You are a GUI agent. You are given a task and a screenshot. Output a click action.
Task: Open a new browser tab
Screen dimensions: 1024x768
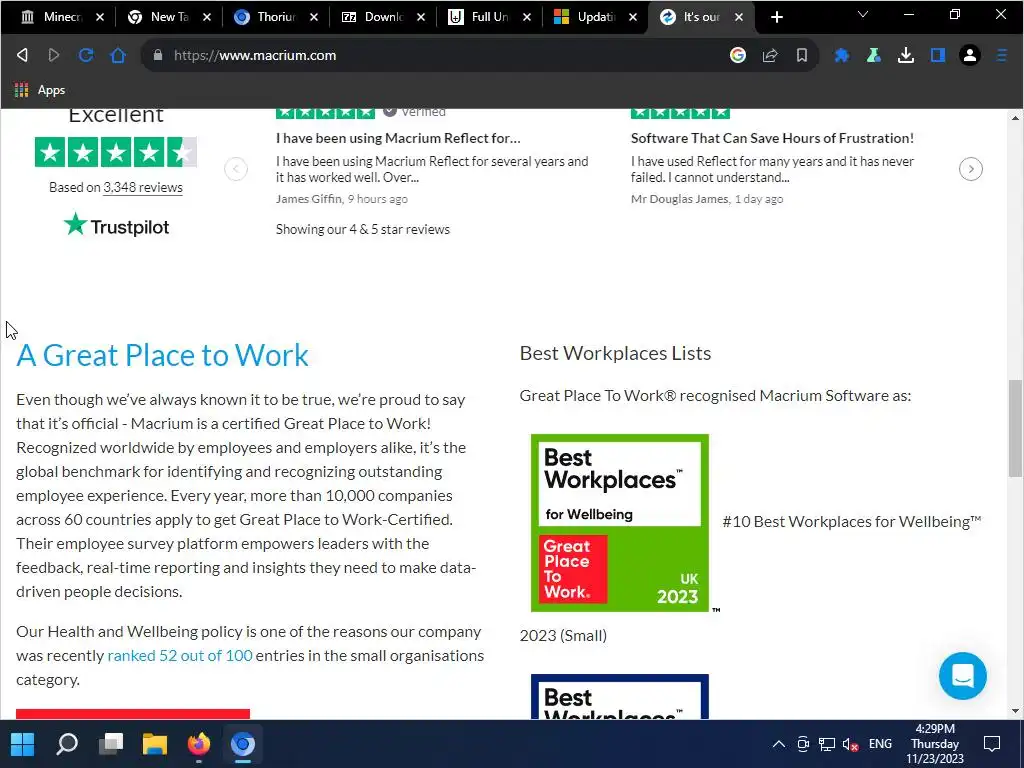click(776, 17)
